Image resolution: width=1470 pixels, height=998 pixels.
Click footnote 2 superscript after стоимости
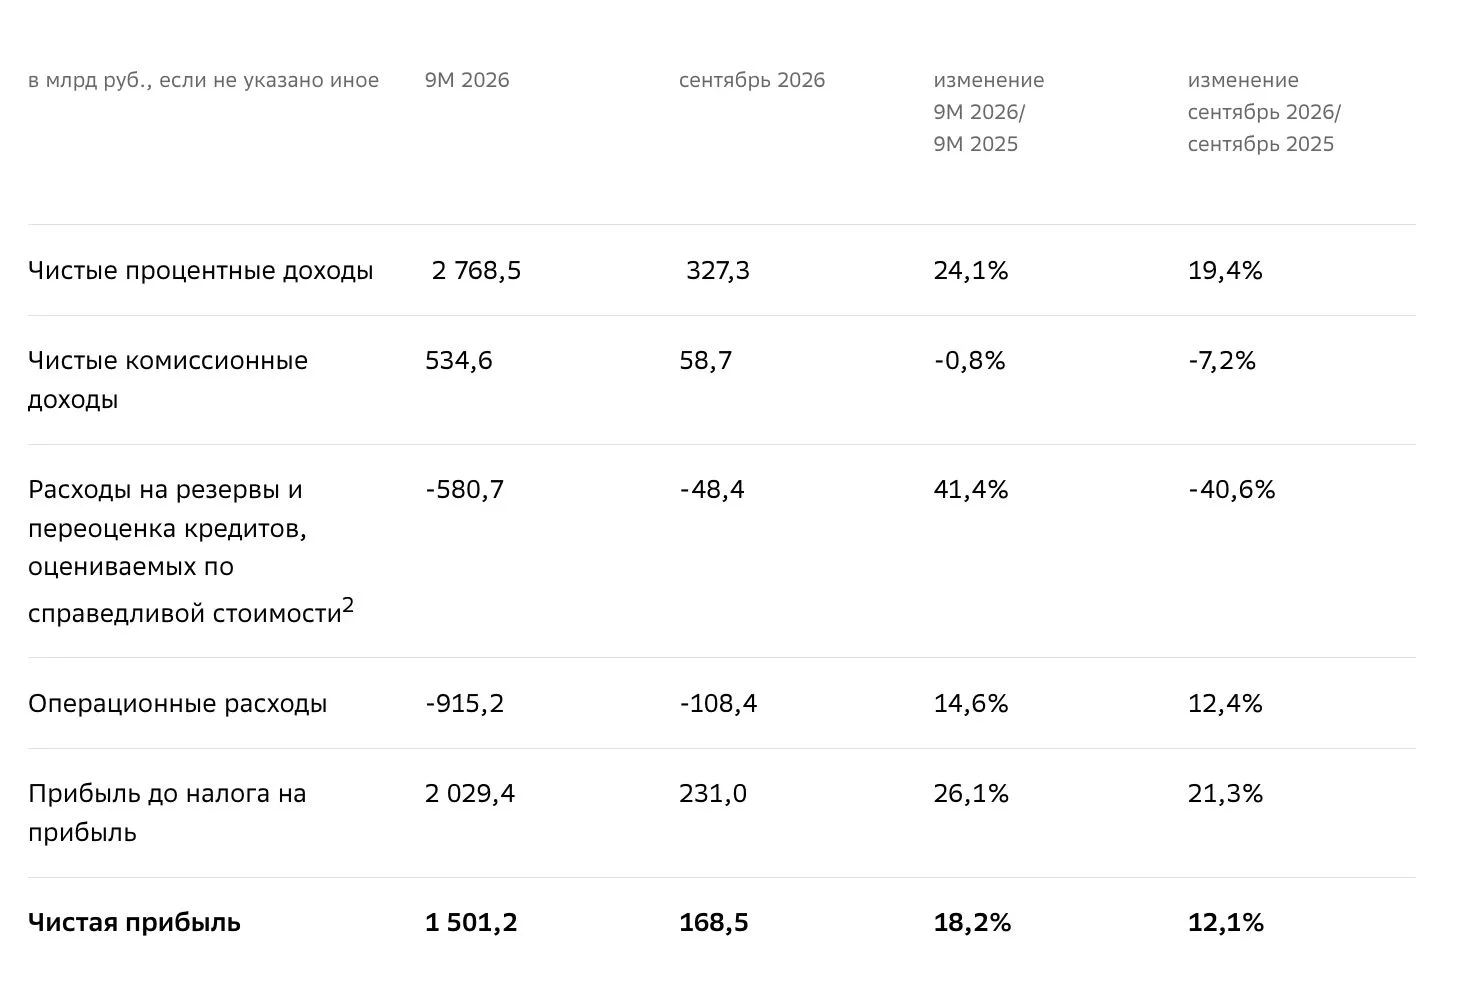tap(348, 606)
